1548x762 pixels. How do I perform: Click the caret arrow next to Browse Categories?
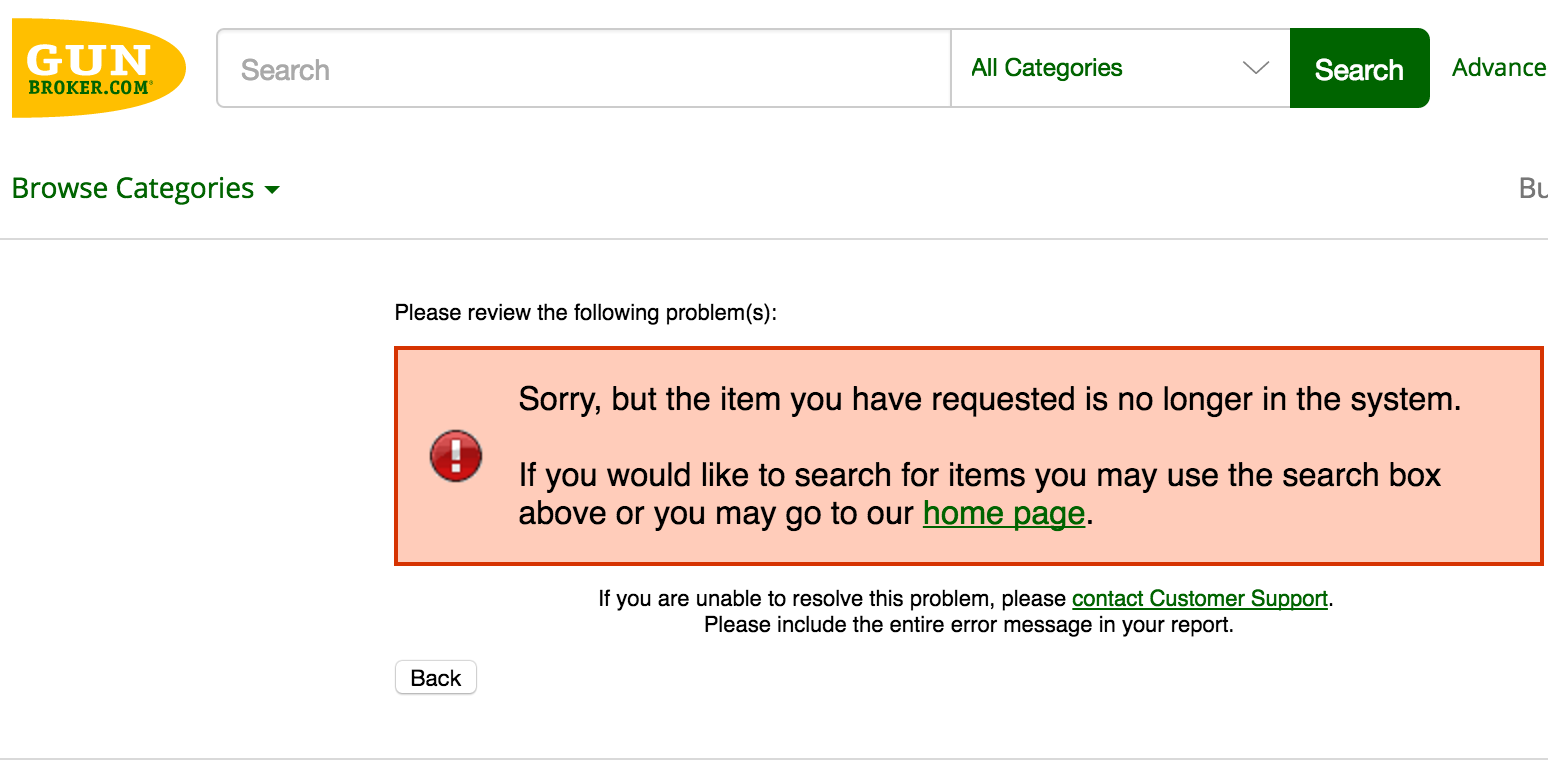[272, 190]
